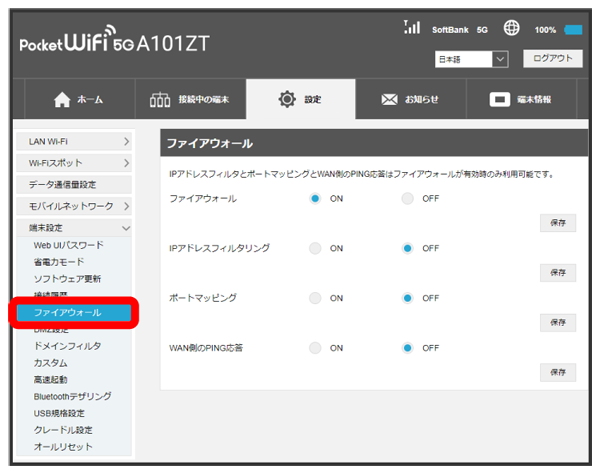600x473 pixels.
Task: Click the settings gear icon
Action: [x=288, y=100]
